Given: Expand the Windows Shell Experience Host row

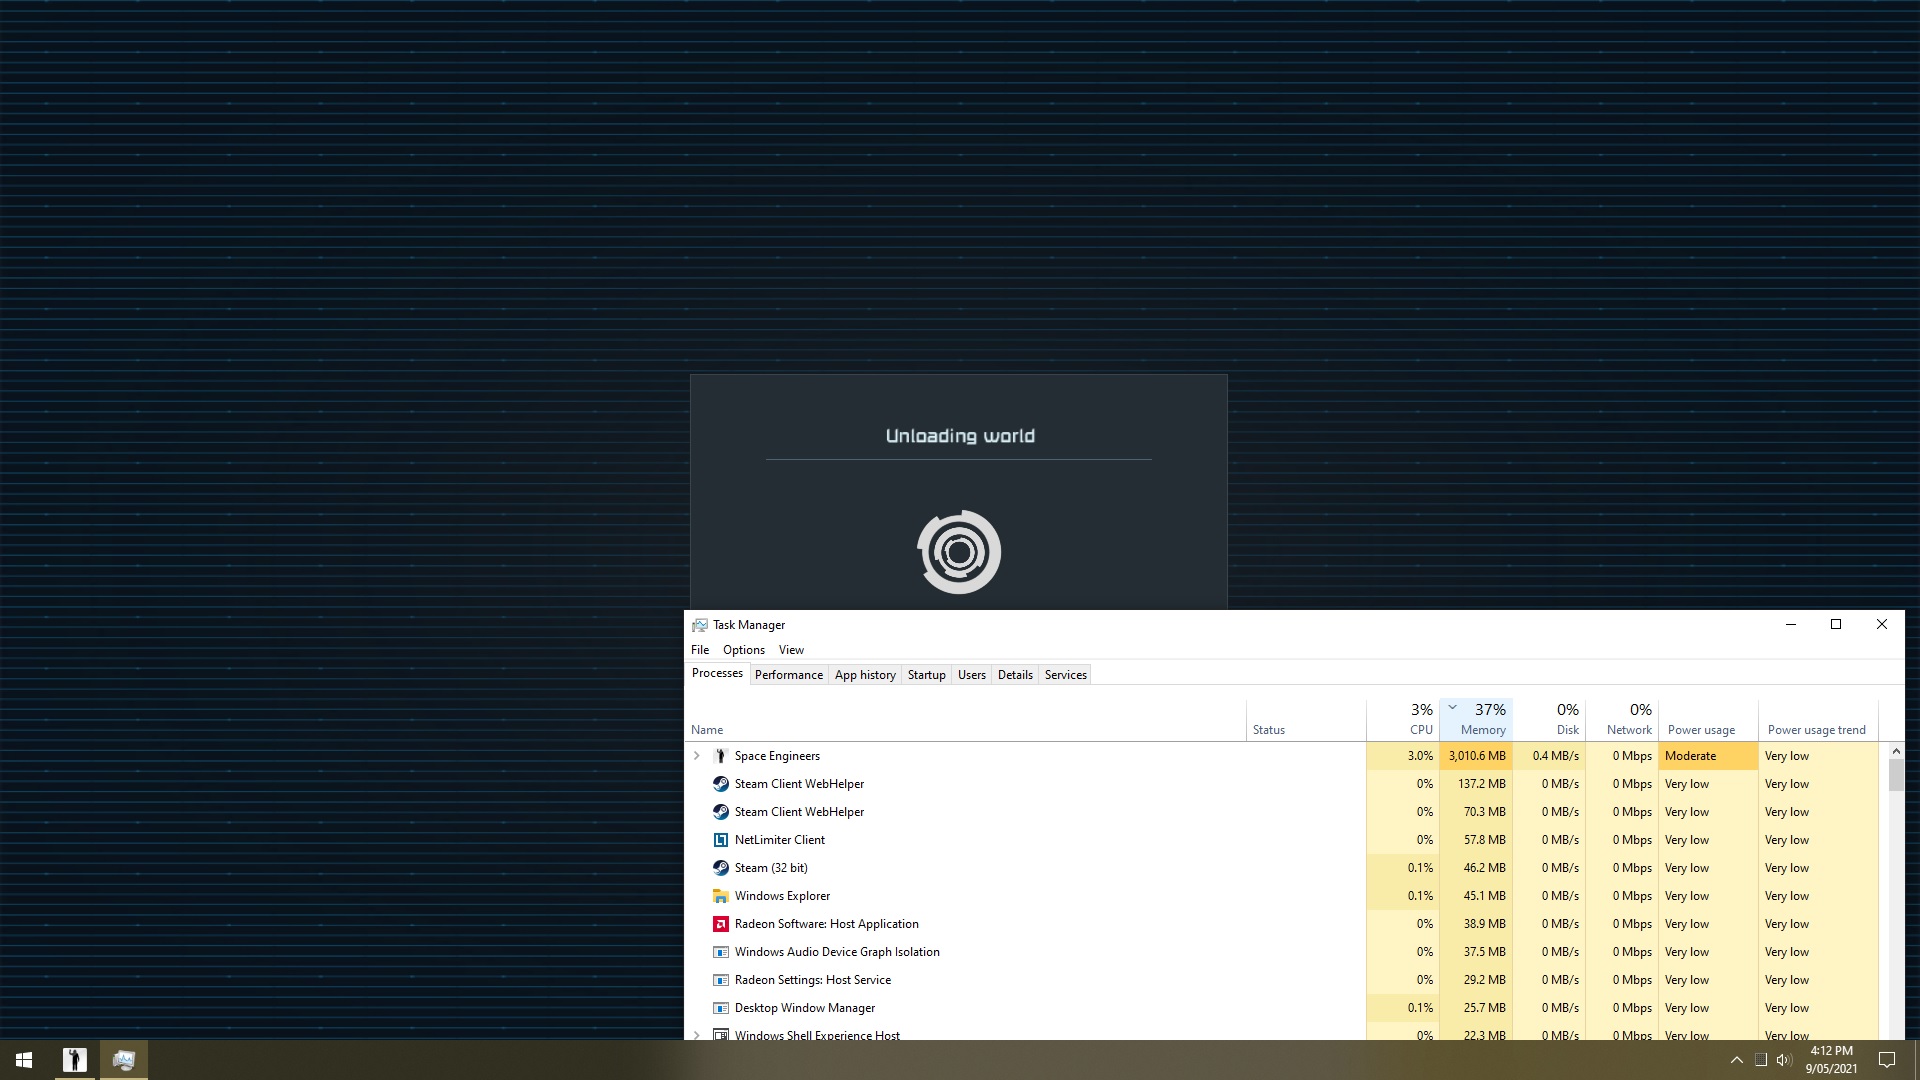Looking at the screenshot, I should tap(697, 1035).
